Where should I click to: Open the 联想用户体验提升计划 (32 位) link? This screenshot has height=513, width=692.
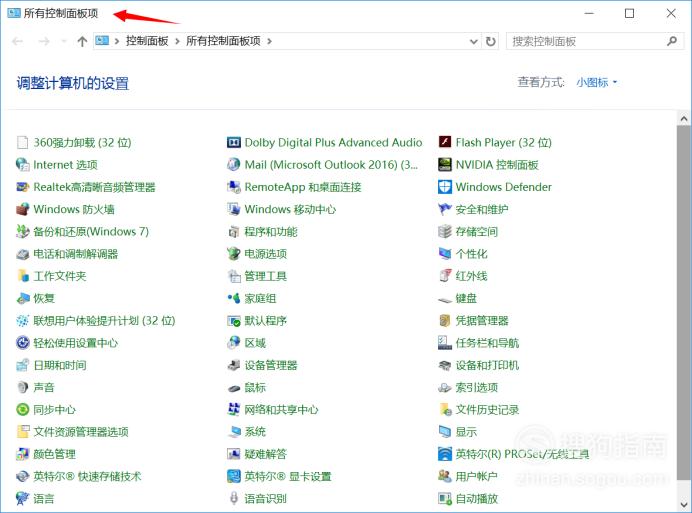tap(104, 321)
